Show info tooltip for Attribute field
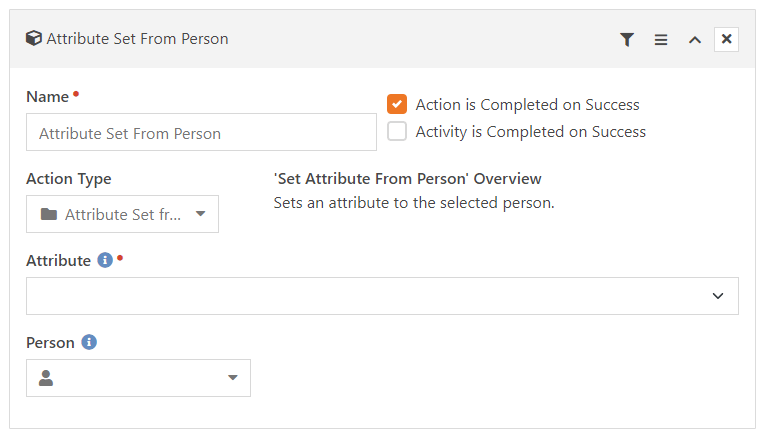The height and width of the screenshot is (440, 763). 105,260
